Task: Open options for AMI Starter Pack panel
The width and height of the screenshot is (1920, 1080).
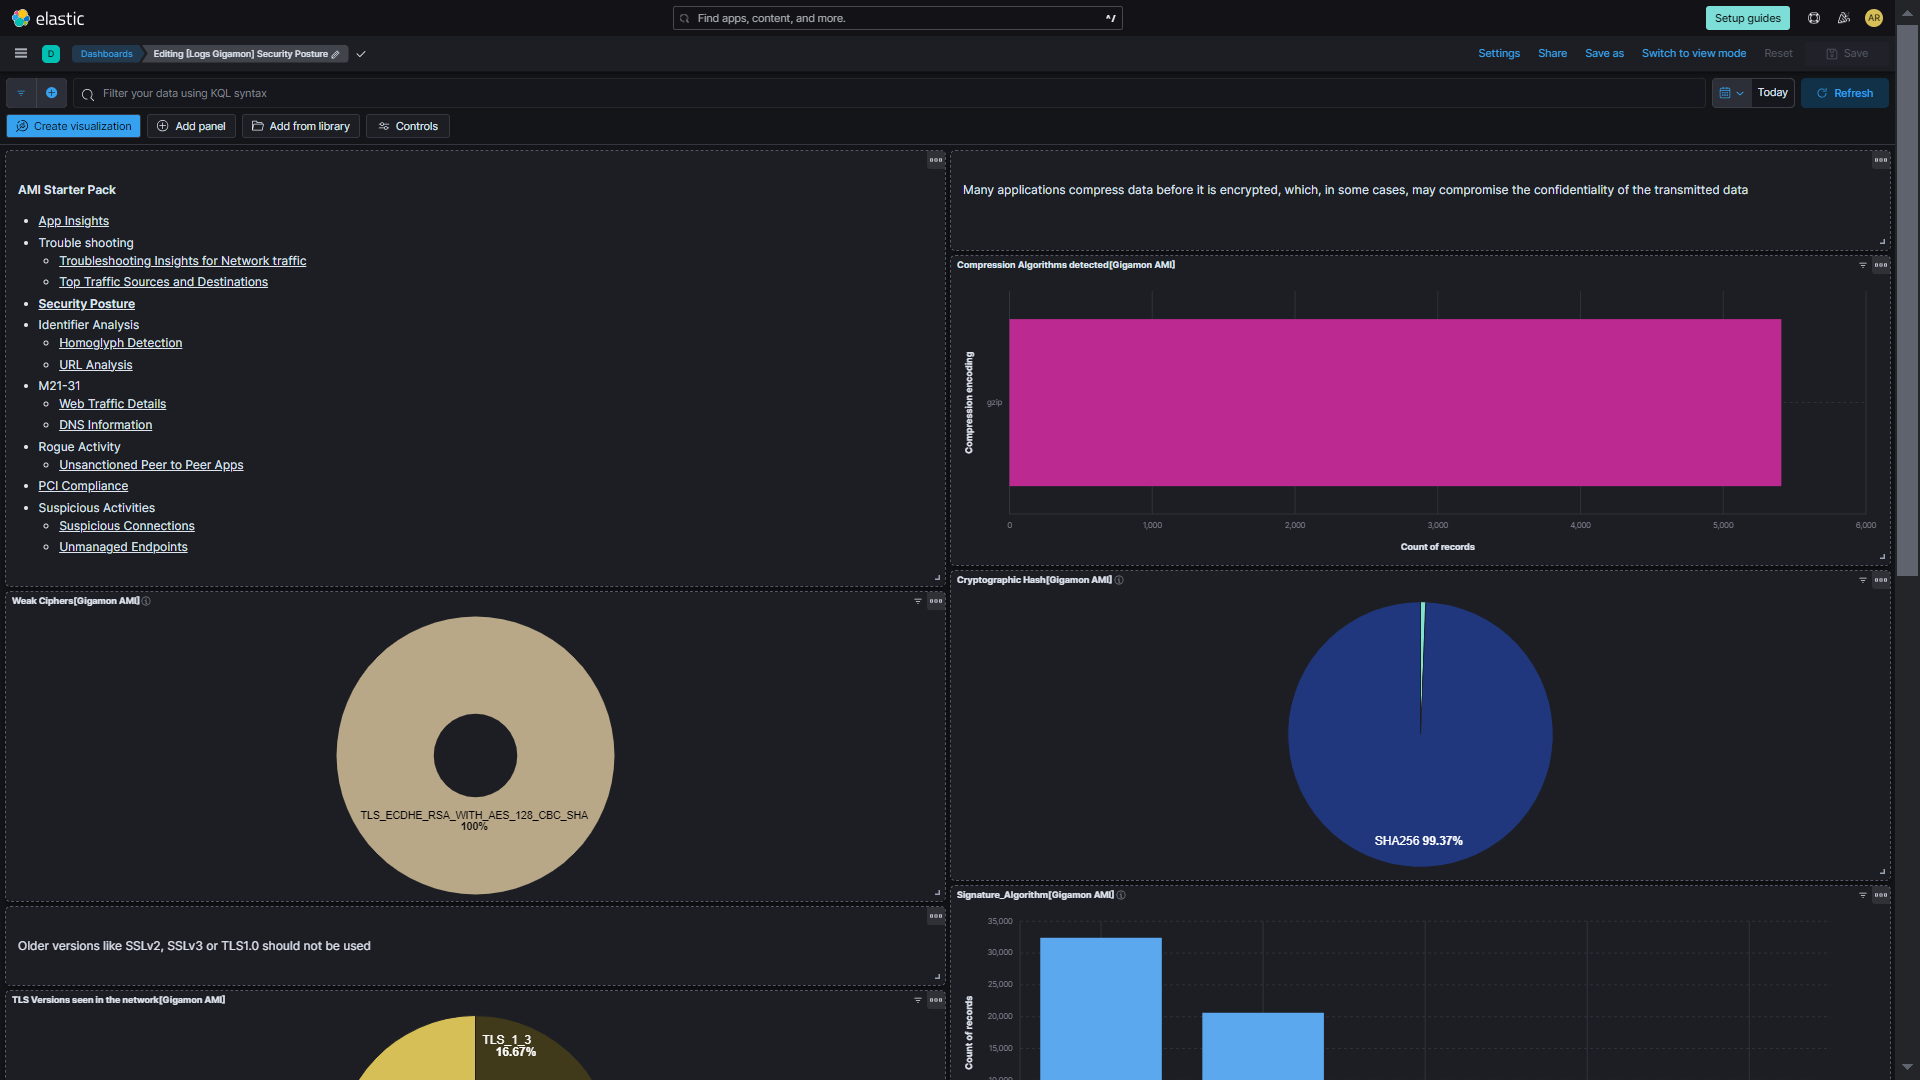Action: click(936, 160)
